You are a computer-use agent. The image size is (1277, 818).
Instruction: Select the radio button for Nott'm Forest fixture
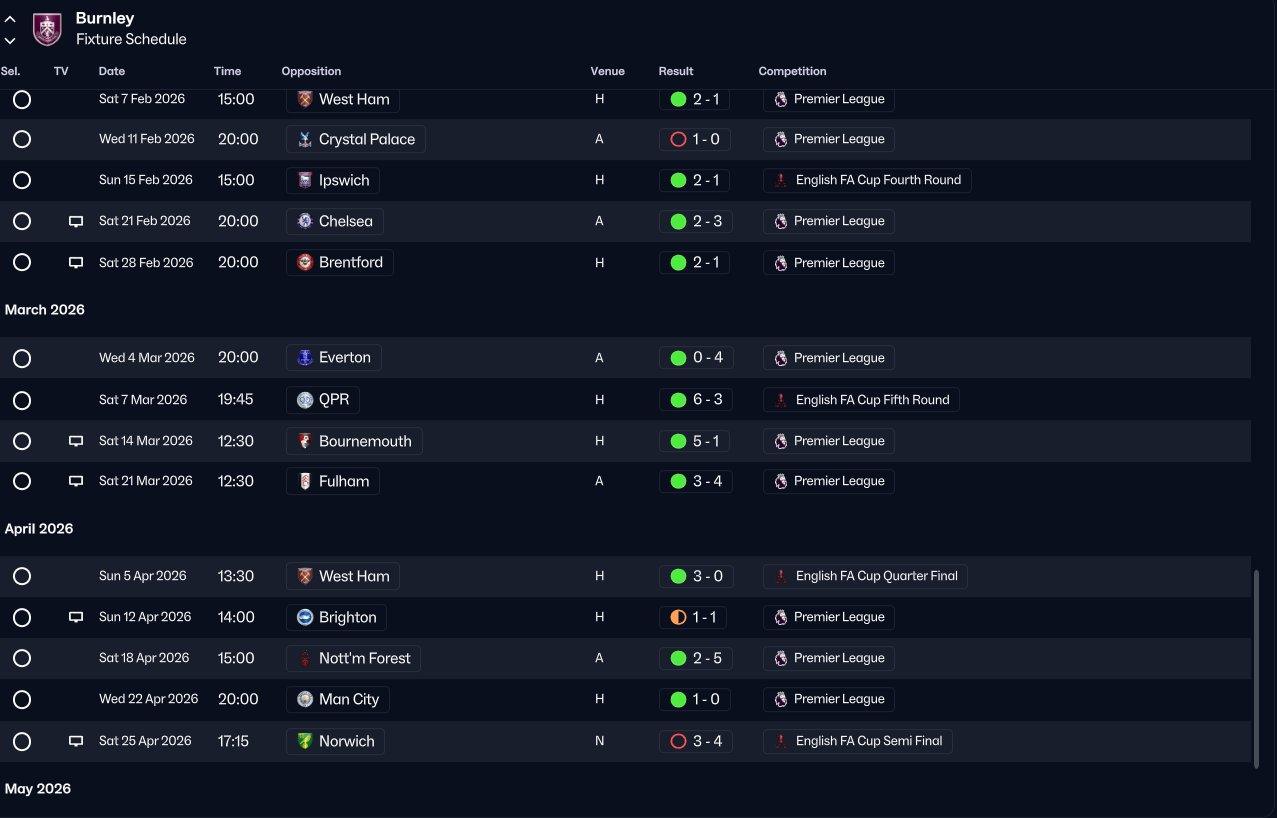click(22, 658)
